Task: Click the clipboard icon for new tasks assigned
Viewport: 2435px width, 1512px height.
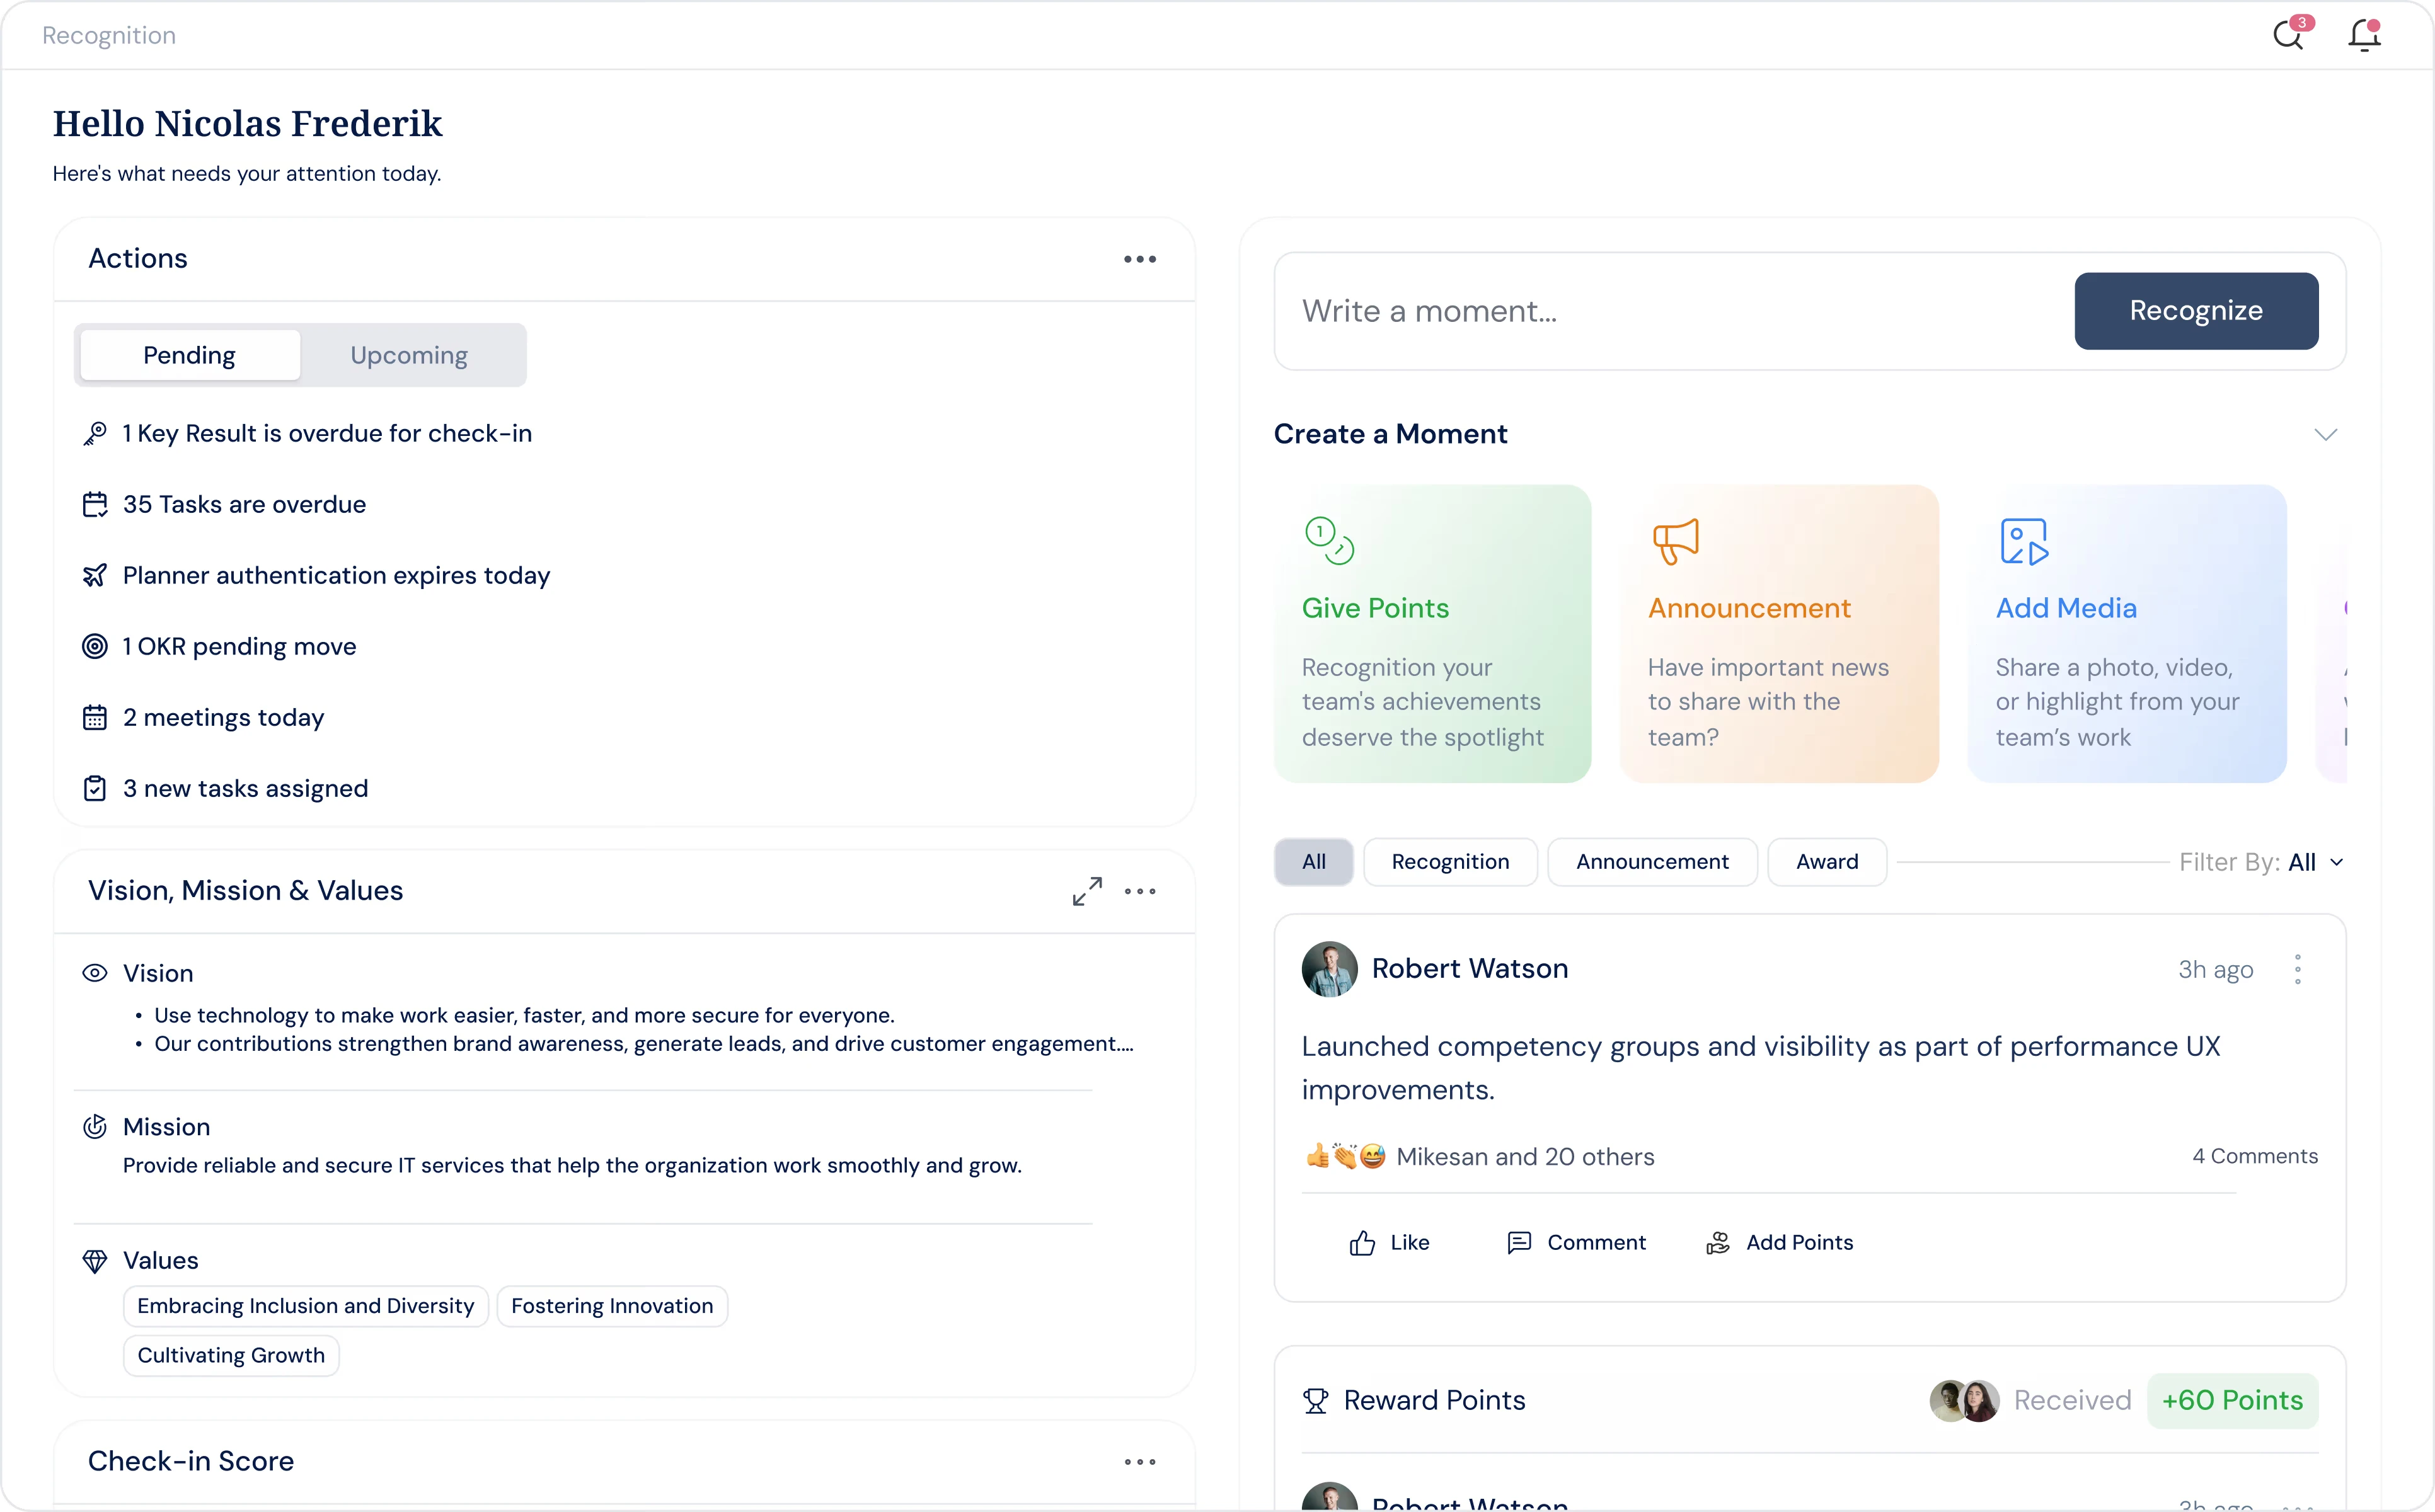Action: click(x=95, y=789)
